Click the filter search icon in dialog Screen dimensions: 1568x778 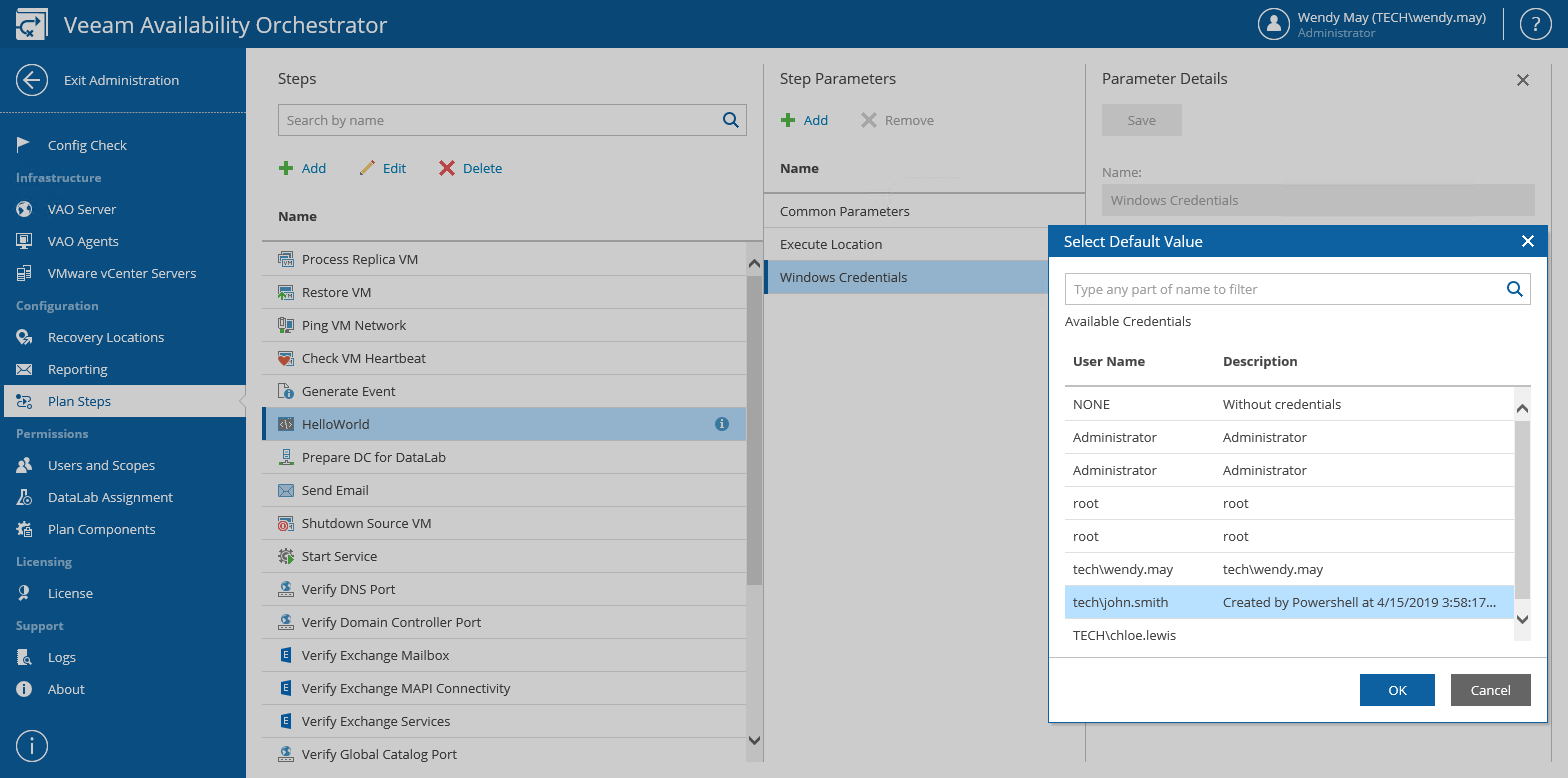coord(1515,289)
